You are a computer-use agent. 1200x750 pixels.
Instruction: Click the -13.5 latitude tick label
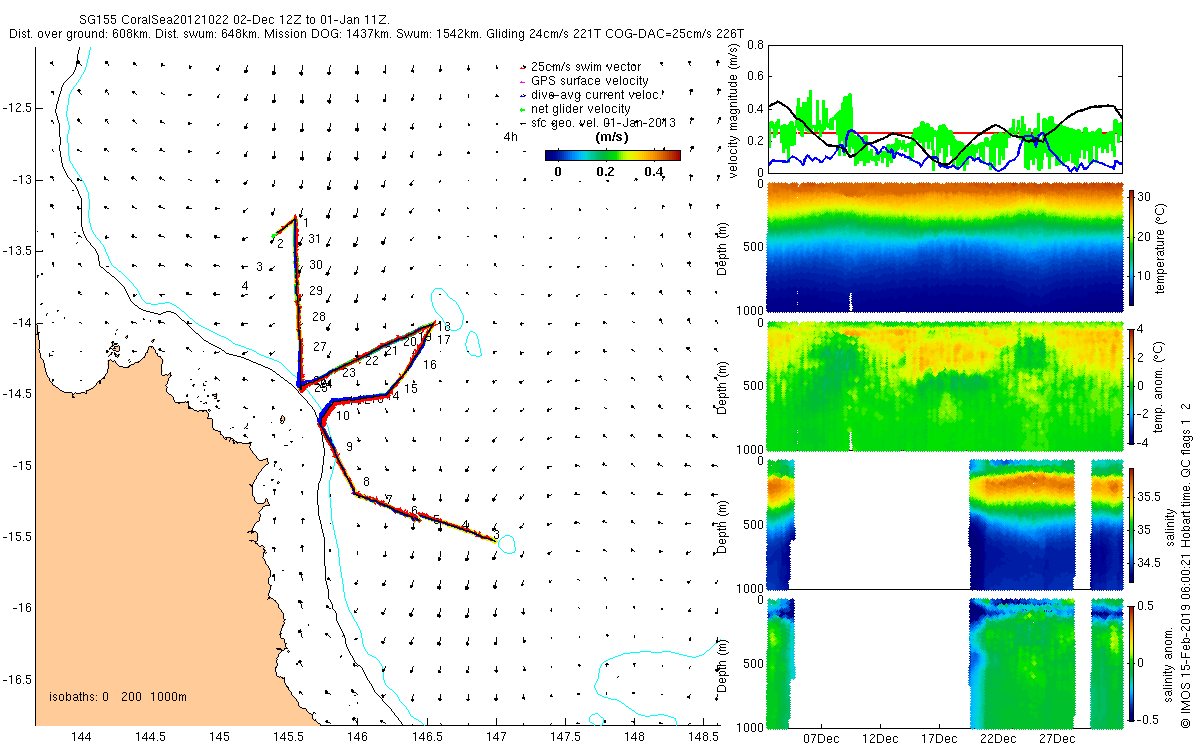click(18, 251)
